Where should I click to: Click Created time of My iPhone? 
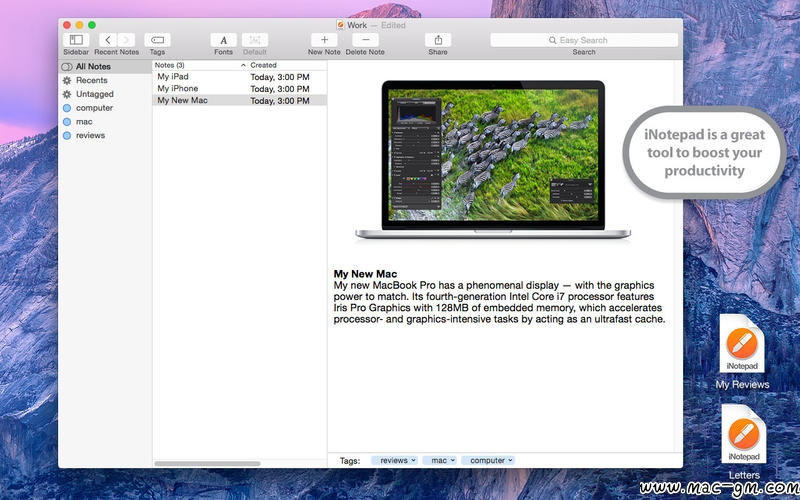pos(280,89)
